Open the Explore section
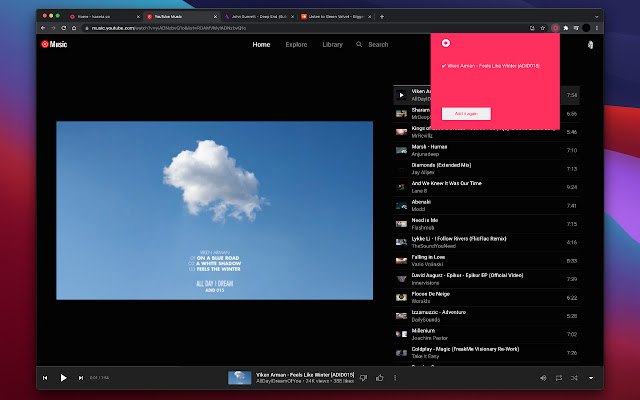The height and width of the screenshot is (400, 640). 296,44
